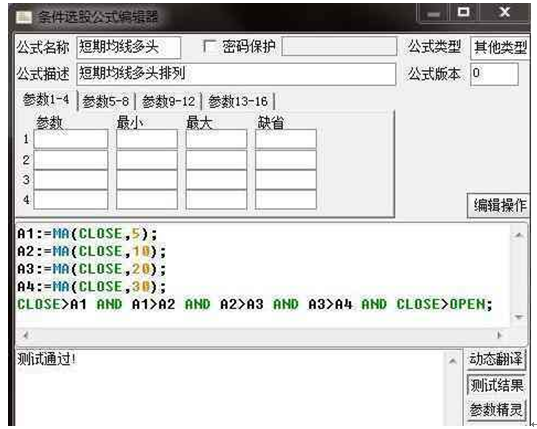The width and height of the screenshot is (537, 429).
Task: Minimize the formula editor window
Action: pyautogui.click(x=434, y=14)
